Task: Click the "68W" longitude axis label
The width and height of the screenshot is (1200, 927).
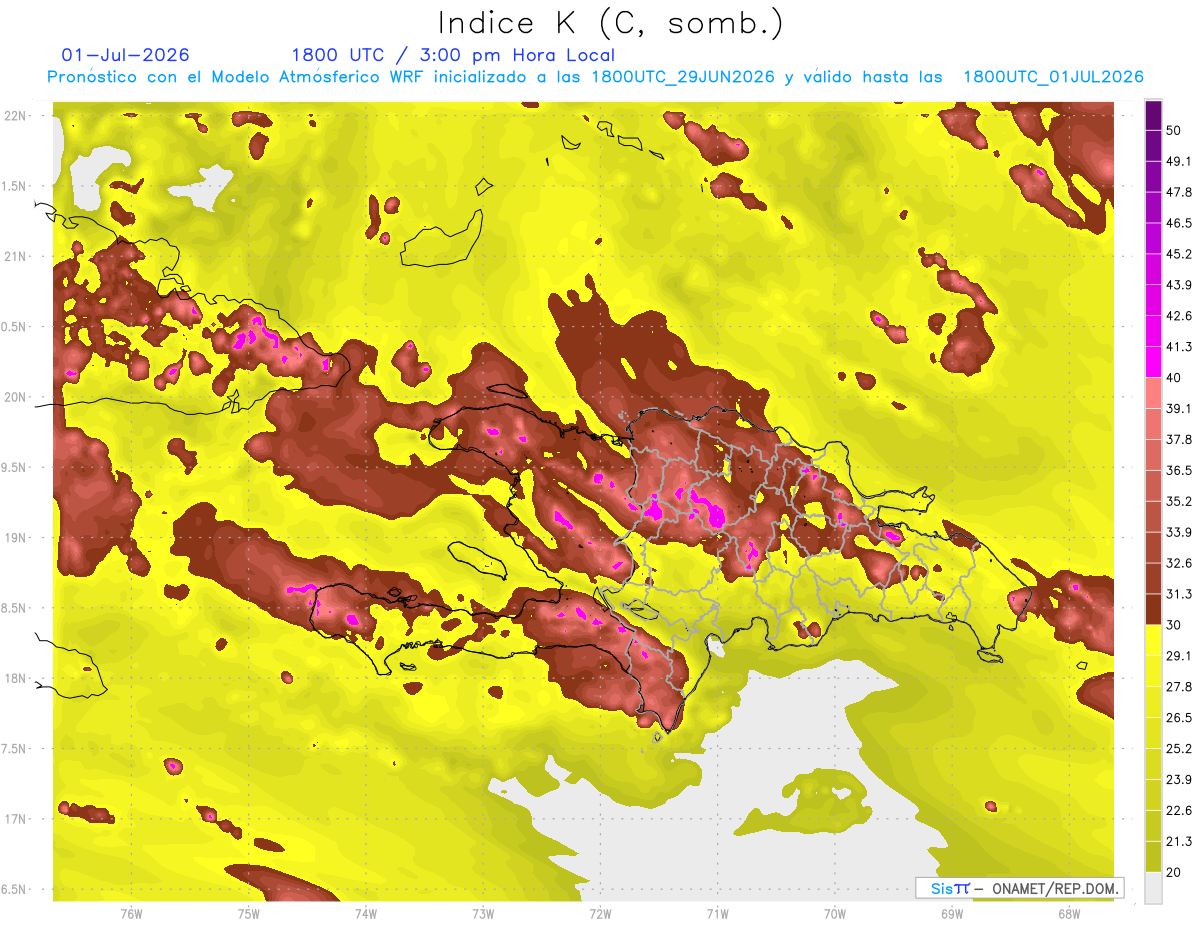Action: (x=1068, y=913)
